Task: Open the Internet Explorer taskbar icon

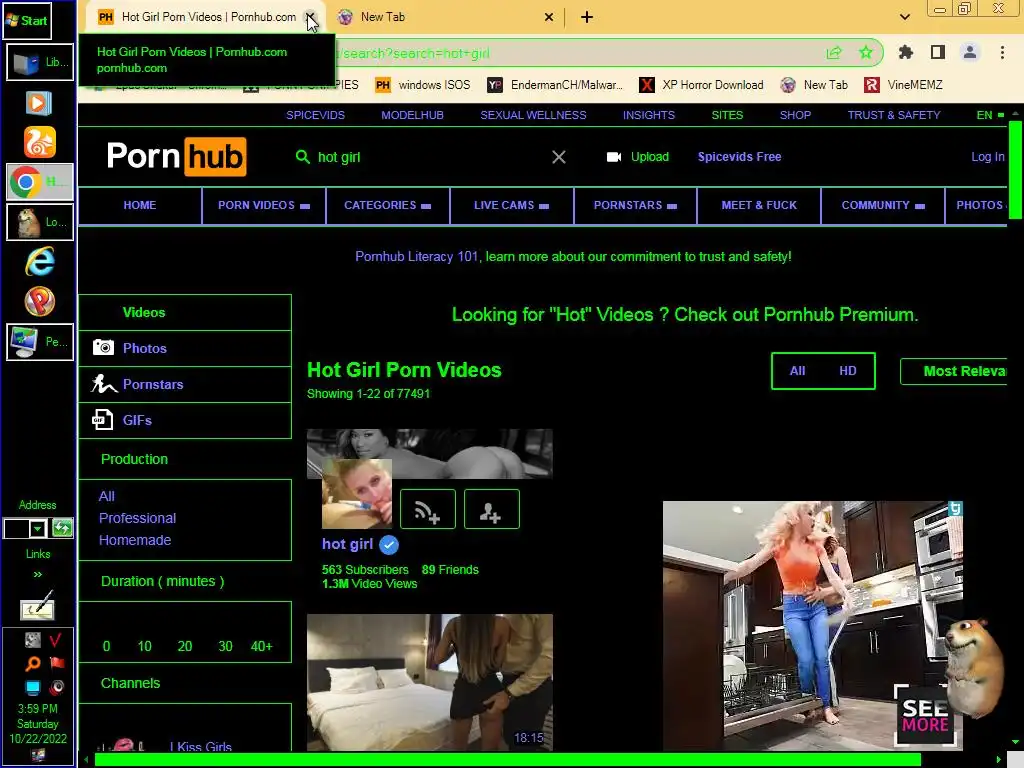Action: coord(40,262)
